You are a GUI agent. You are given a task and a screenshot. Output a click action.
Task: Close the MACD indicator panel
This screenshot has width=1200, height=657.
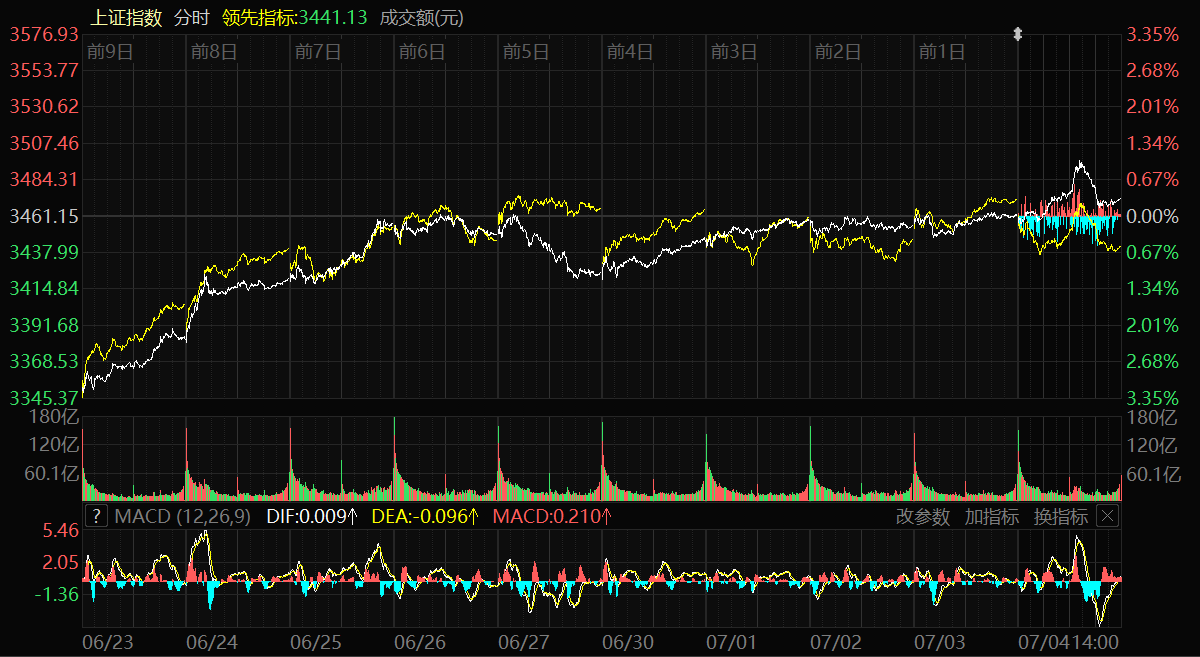(x=1107, y=516)
